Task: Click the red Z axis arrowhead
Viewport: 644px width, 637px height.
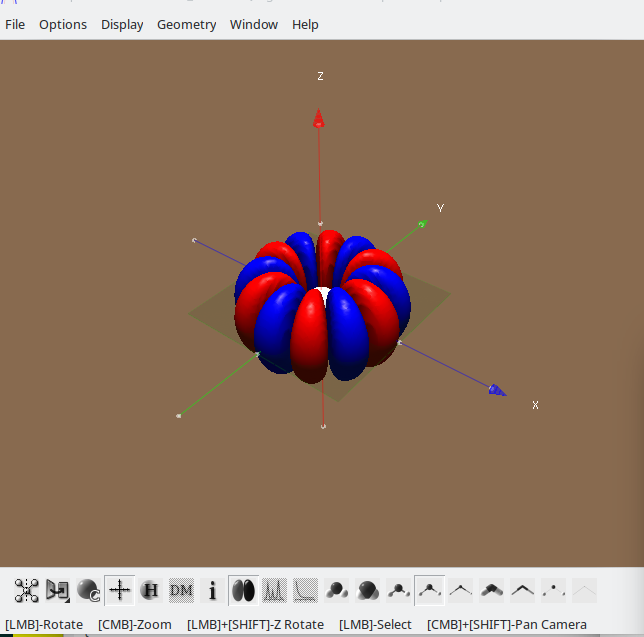Action: 319,120
